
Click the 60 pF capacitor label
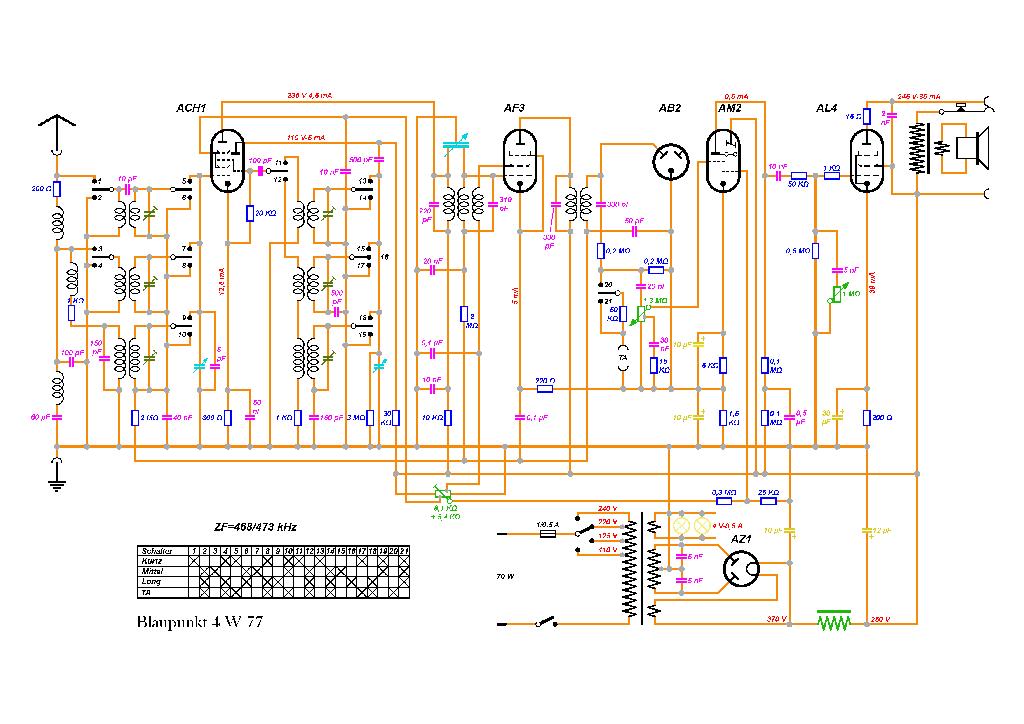coord(40,417)
